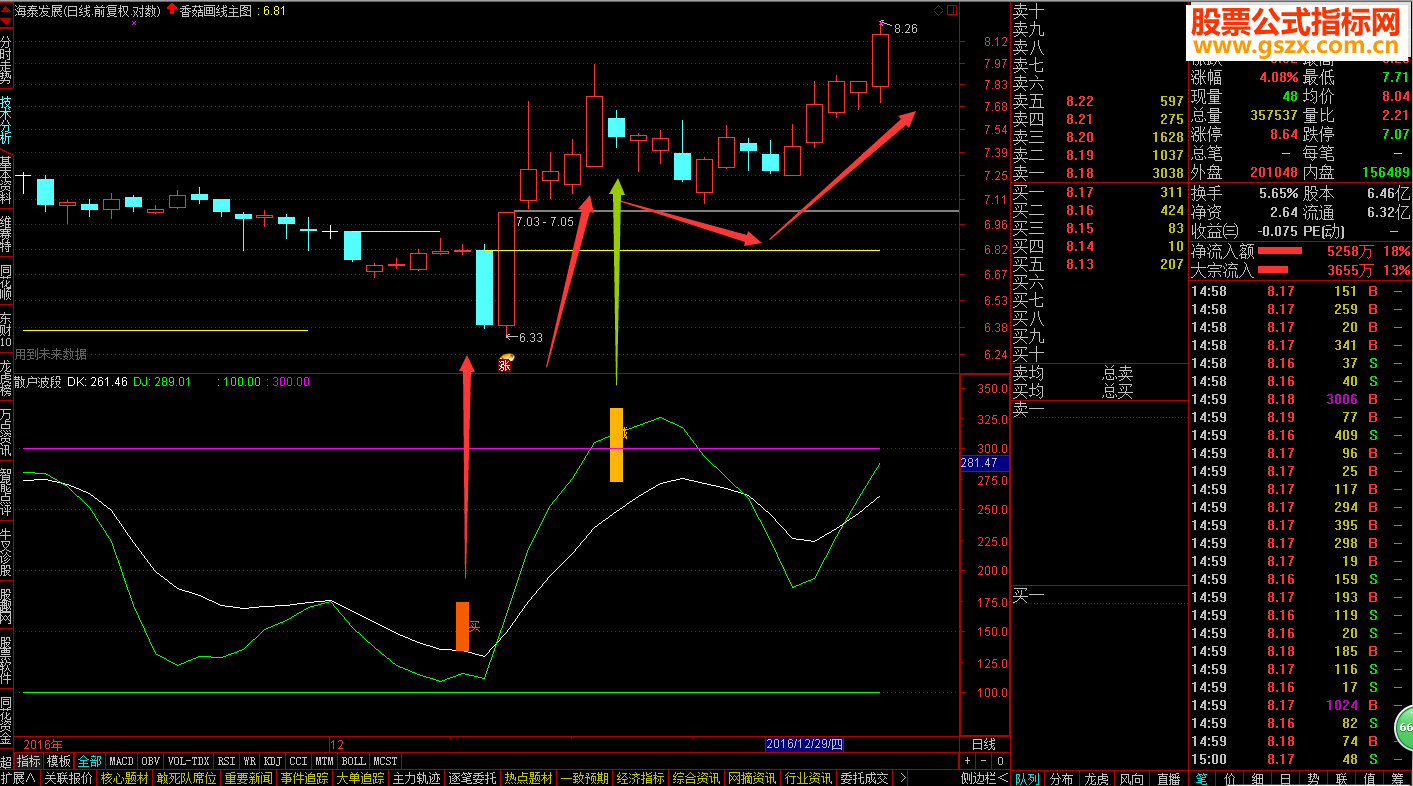Select the 分布 tab
This screenshot has height=786, width=1413.
click(x=1062, y=778)
